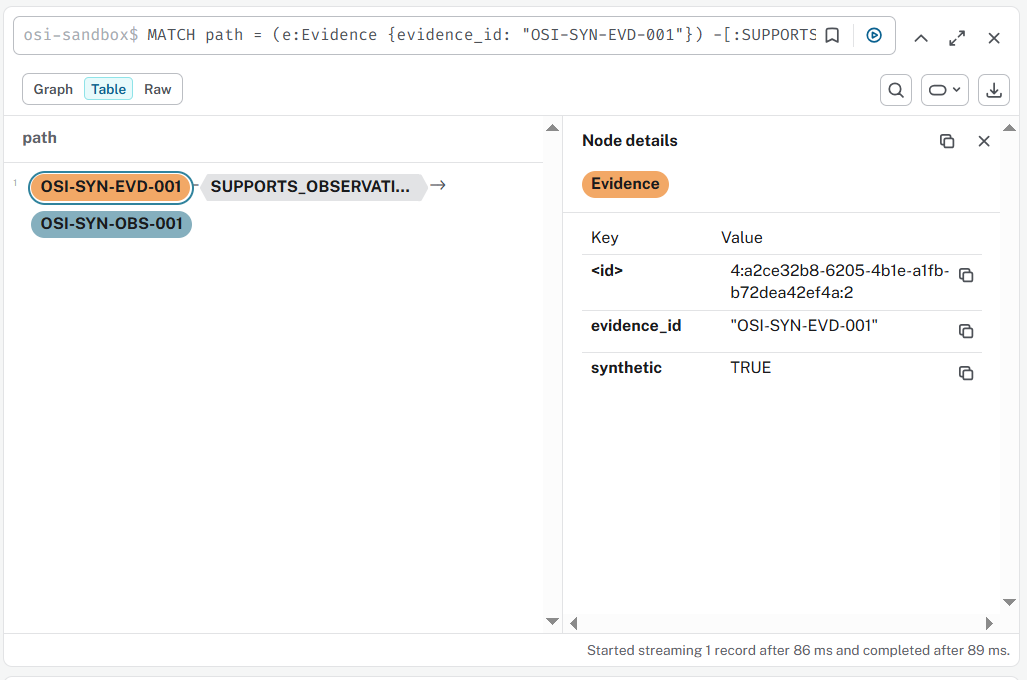The width and height of the screenshot is (1027, 680).
Task: Search within the results
Action: 896,90
